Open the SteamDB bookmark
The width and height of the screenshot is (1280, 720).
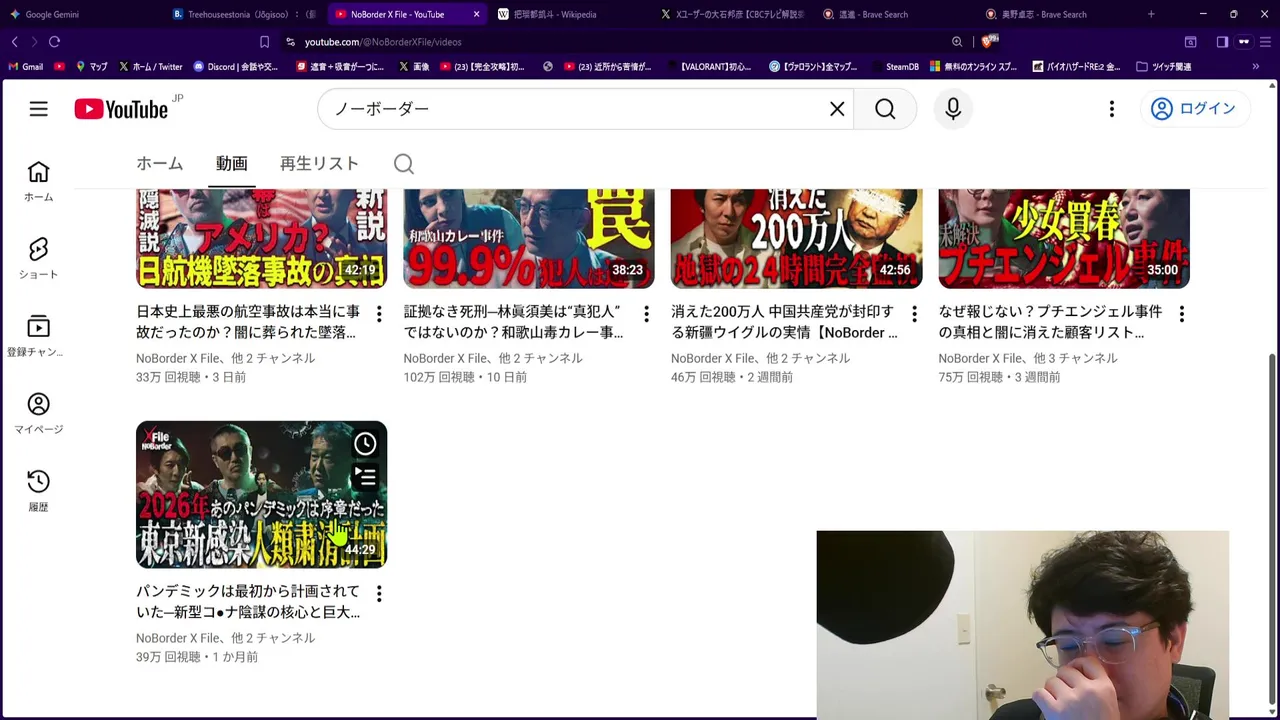tap(893, 67)
